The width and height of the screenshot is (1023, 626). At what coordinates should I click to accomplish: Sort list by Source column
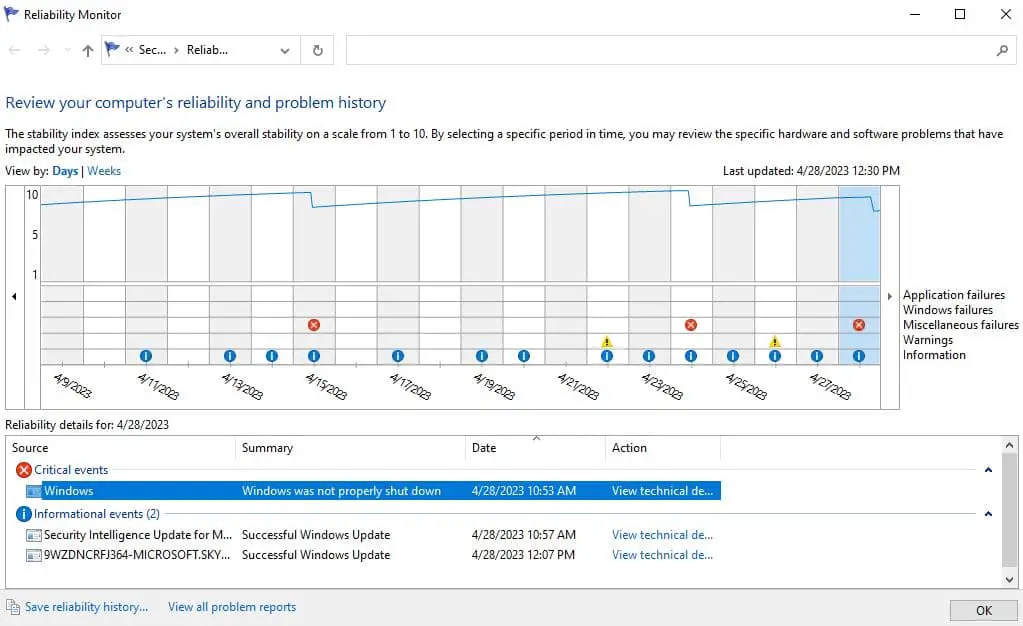point(121,448)
